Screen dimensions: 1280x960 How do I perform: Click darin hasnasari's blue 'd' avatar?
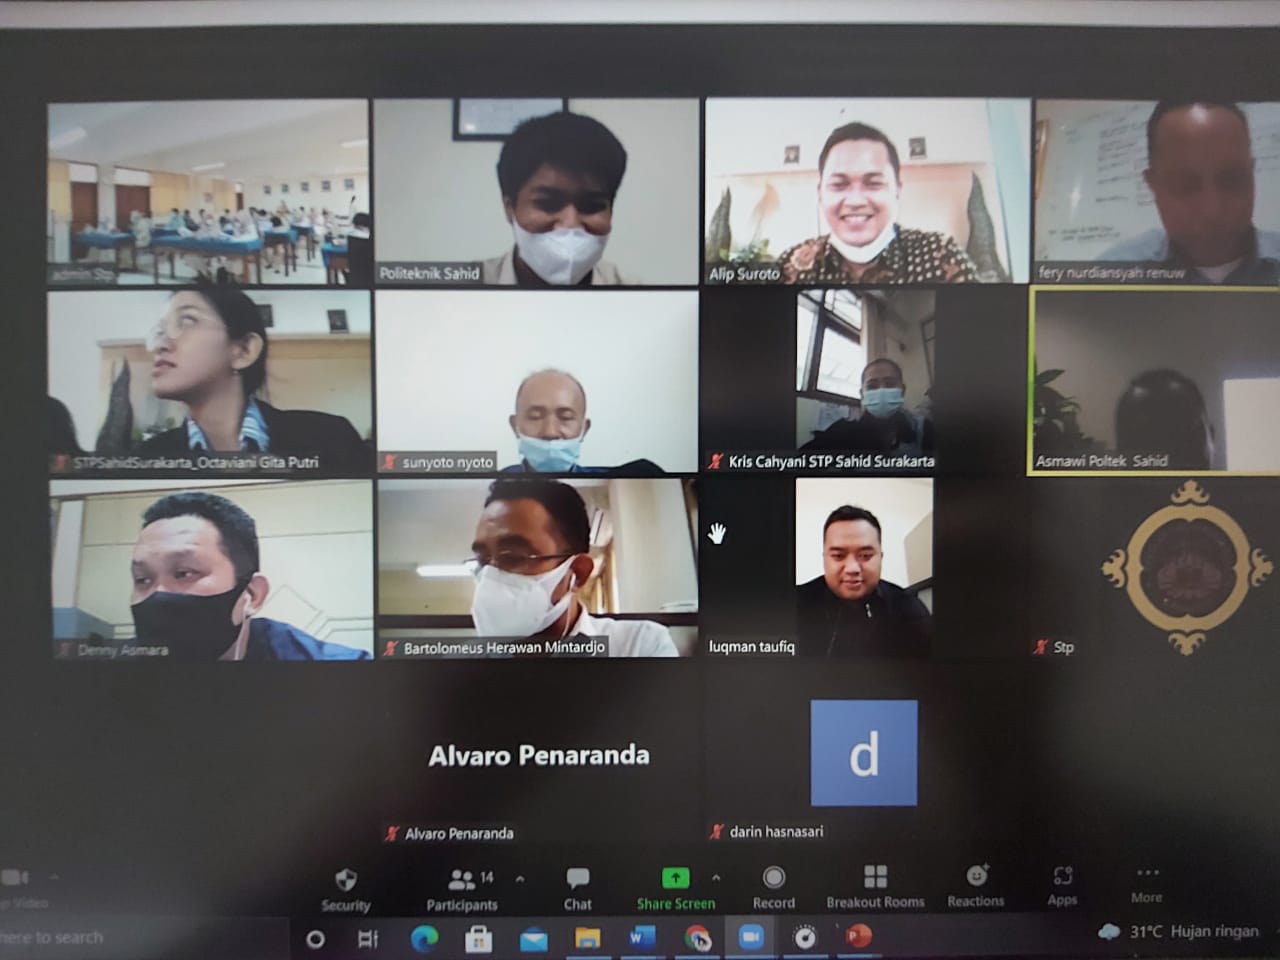click(864, 753)
